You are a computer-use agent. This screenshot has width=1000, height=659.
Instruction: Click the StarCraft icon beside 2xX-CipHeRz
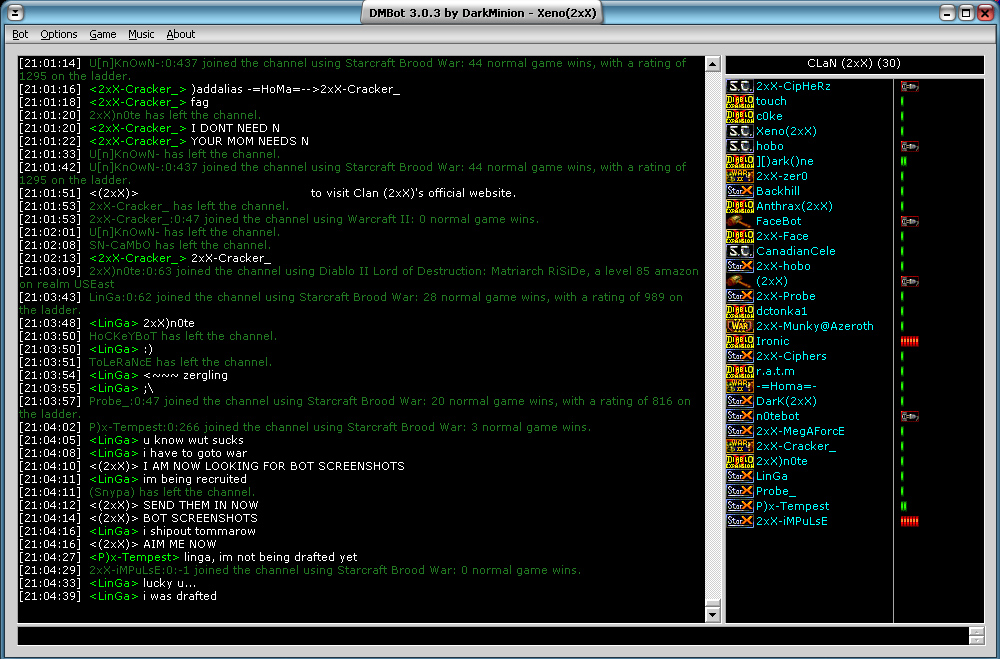tap(740, 86)
